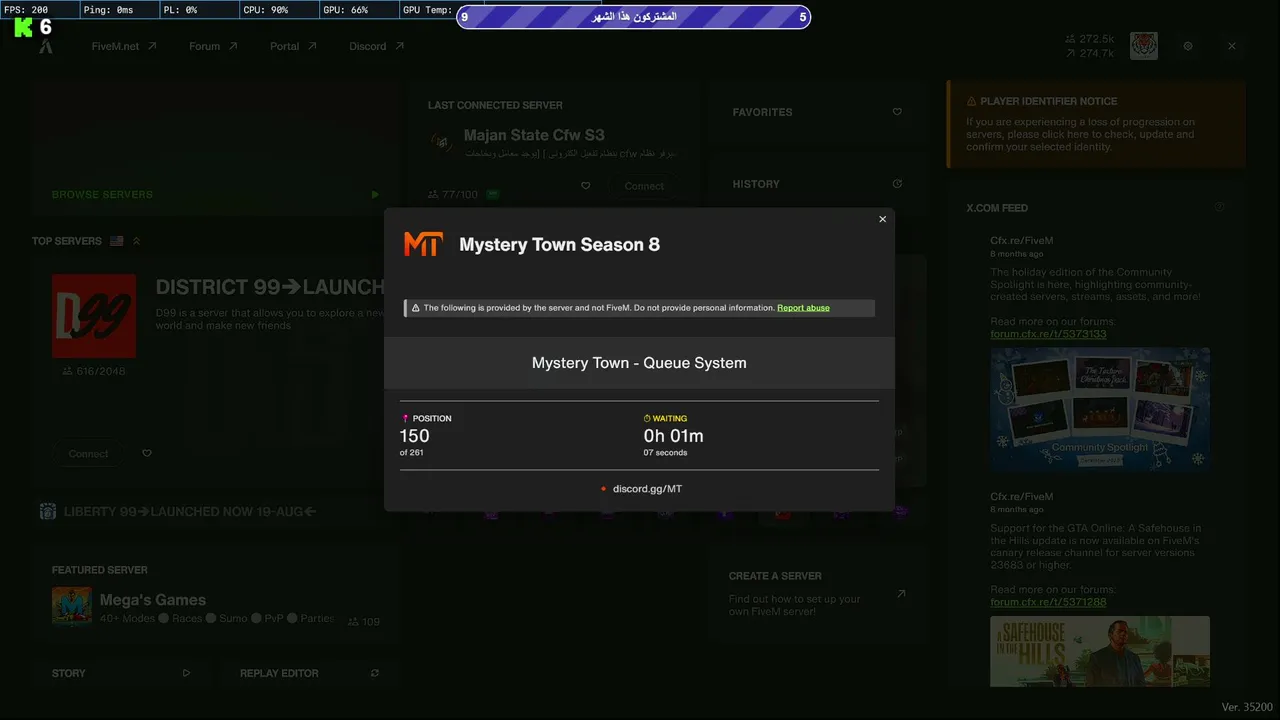The height and width of the screenshot is (720, 1280).
Task: Change the Top Servers region flag
Action: pyautogui.click(x=117, y=241)
